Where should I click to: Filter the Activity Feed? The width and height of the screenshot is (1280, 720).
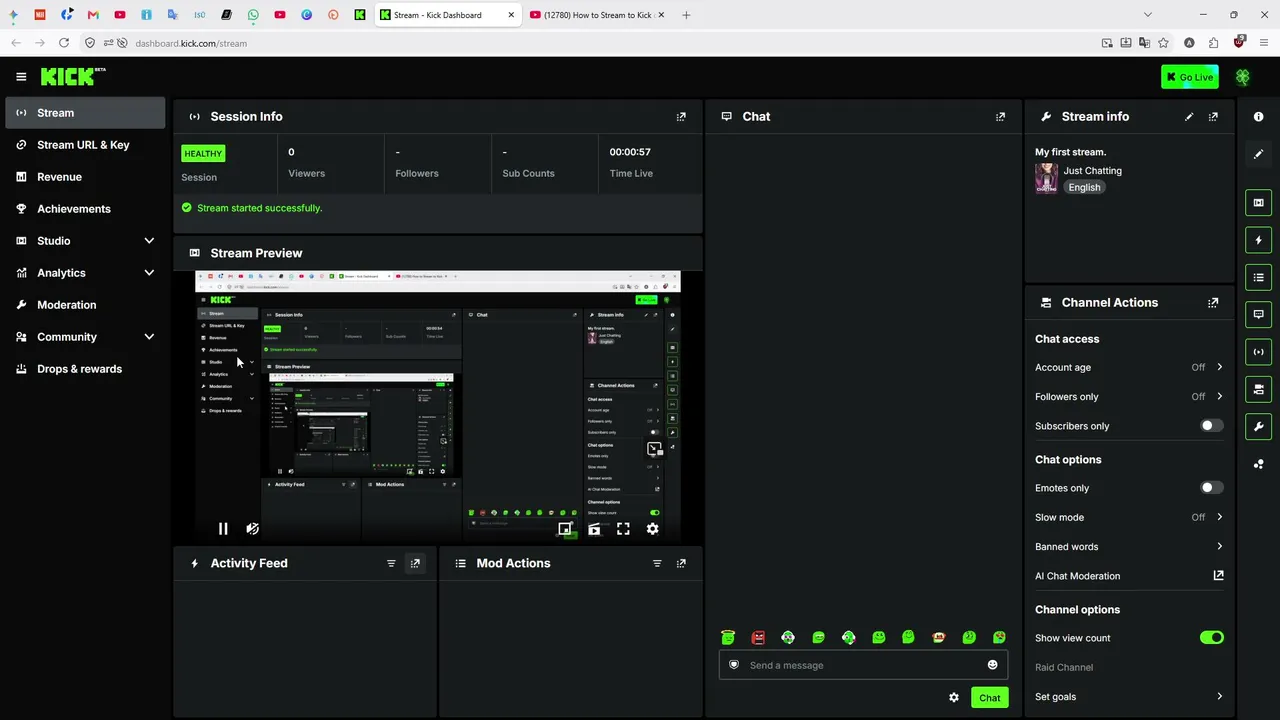click(391, 564)
